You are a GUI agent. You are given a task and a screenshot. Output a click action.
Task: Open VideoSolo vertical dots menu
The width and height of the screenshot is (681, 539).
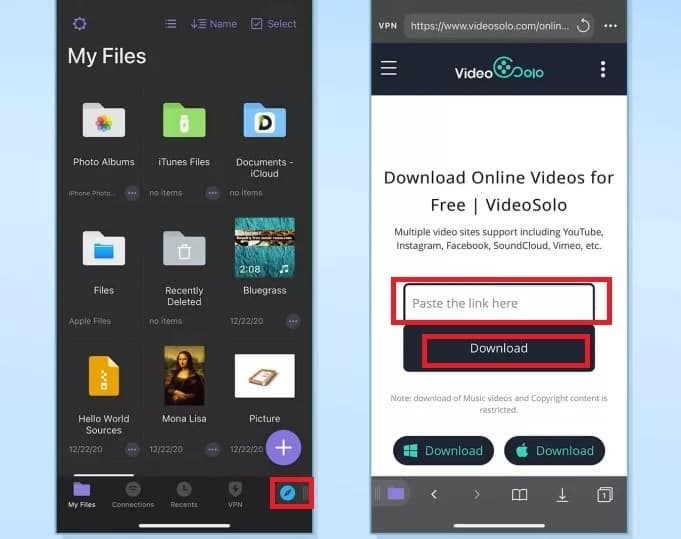[x=603, y=69]
